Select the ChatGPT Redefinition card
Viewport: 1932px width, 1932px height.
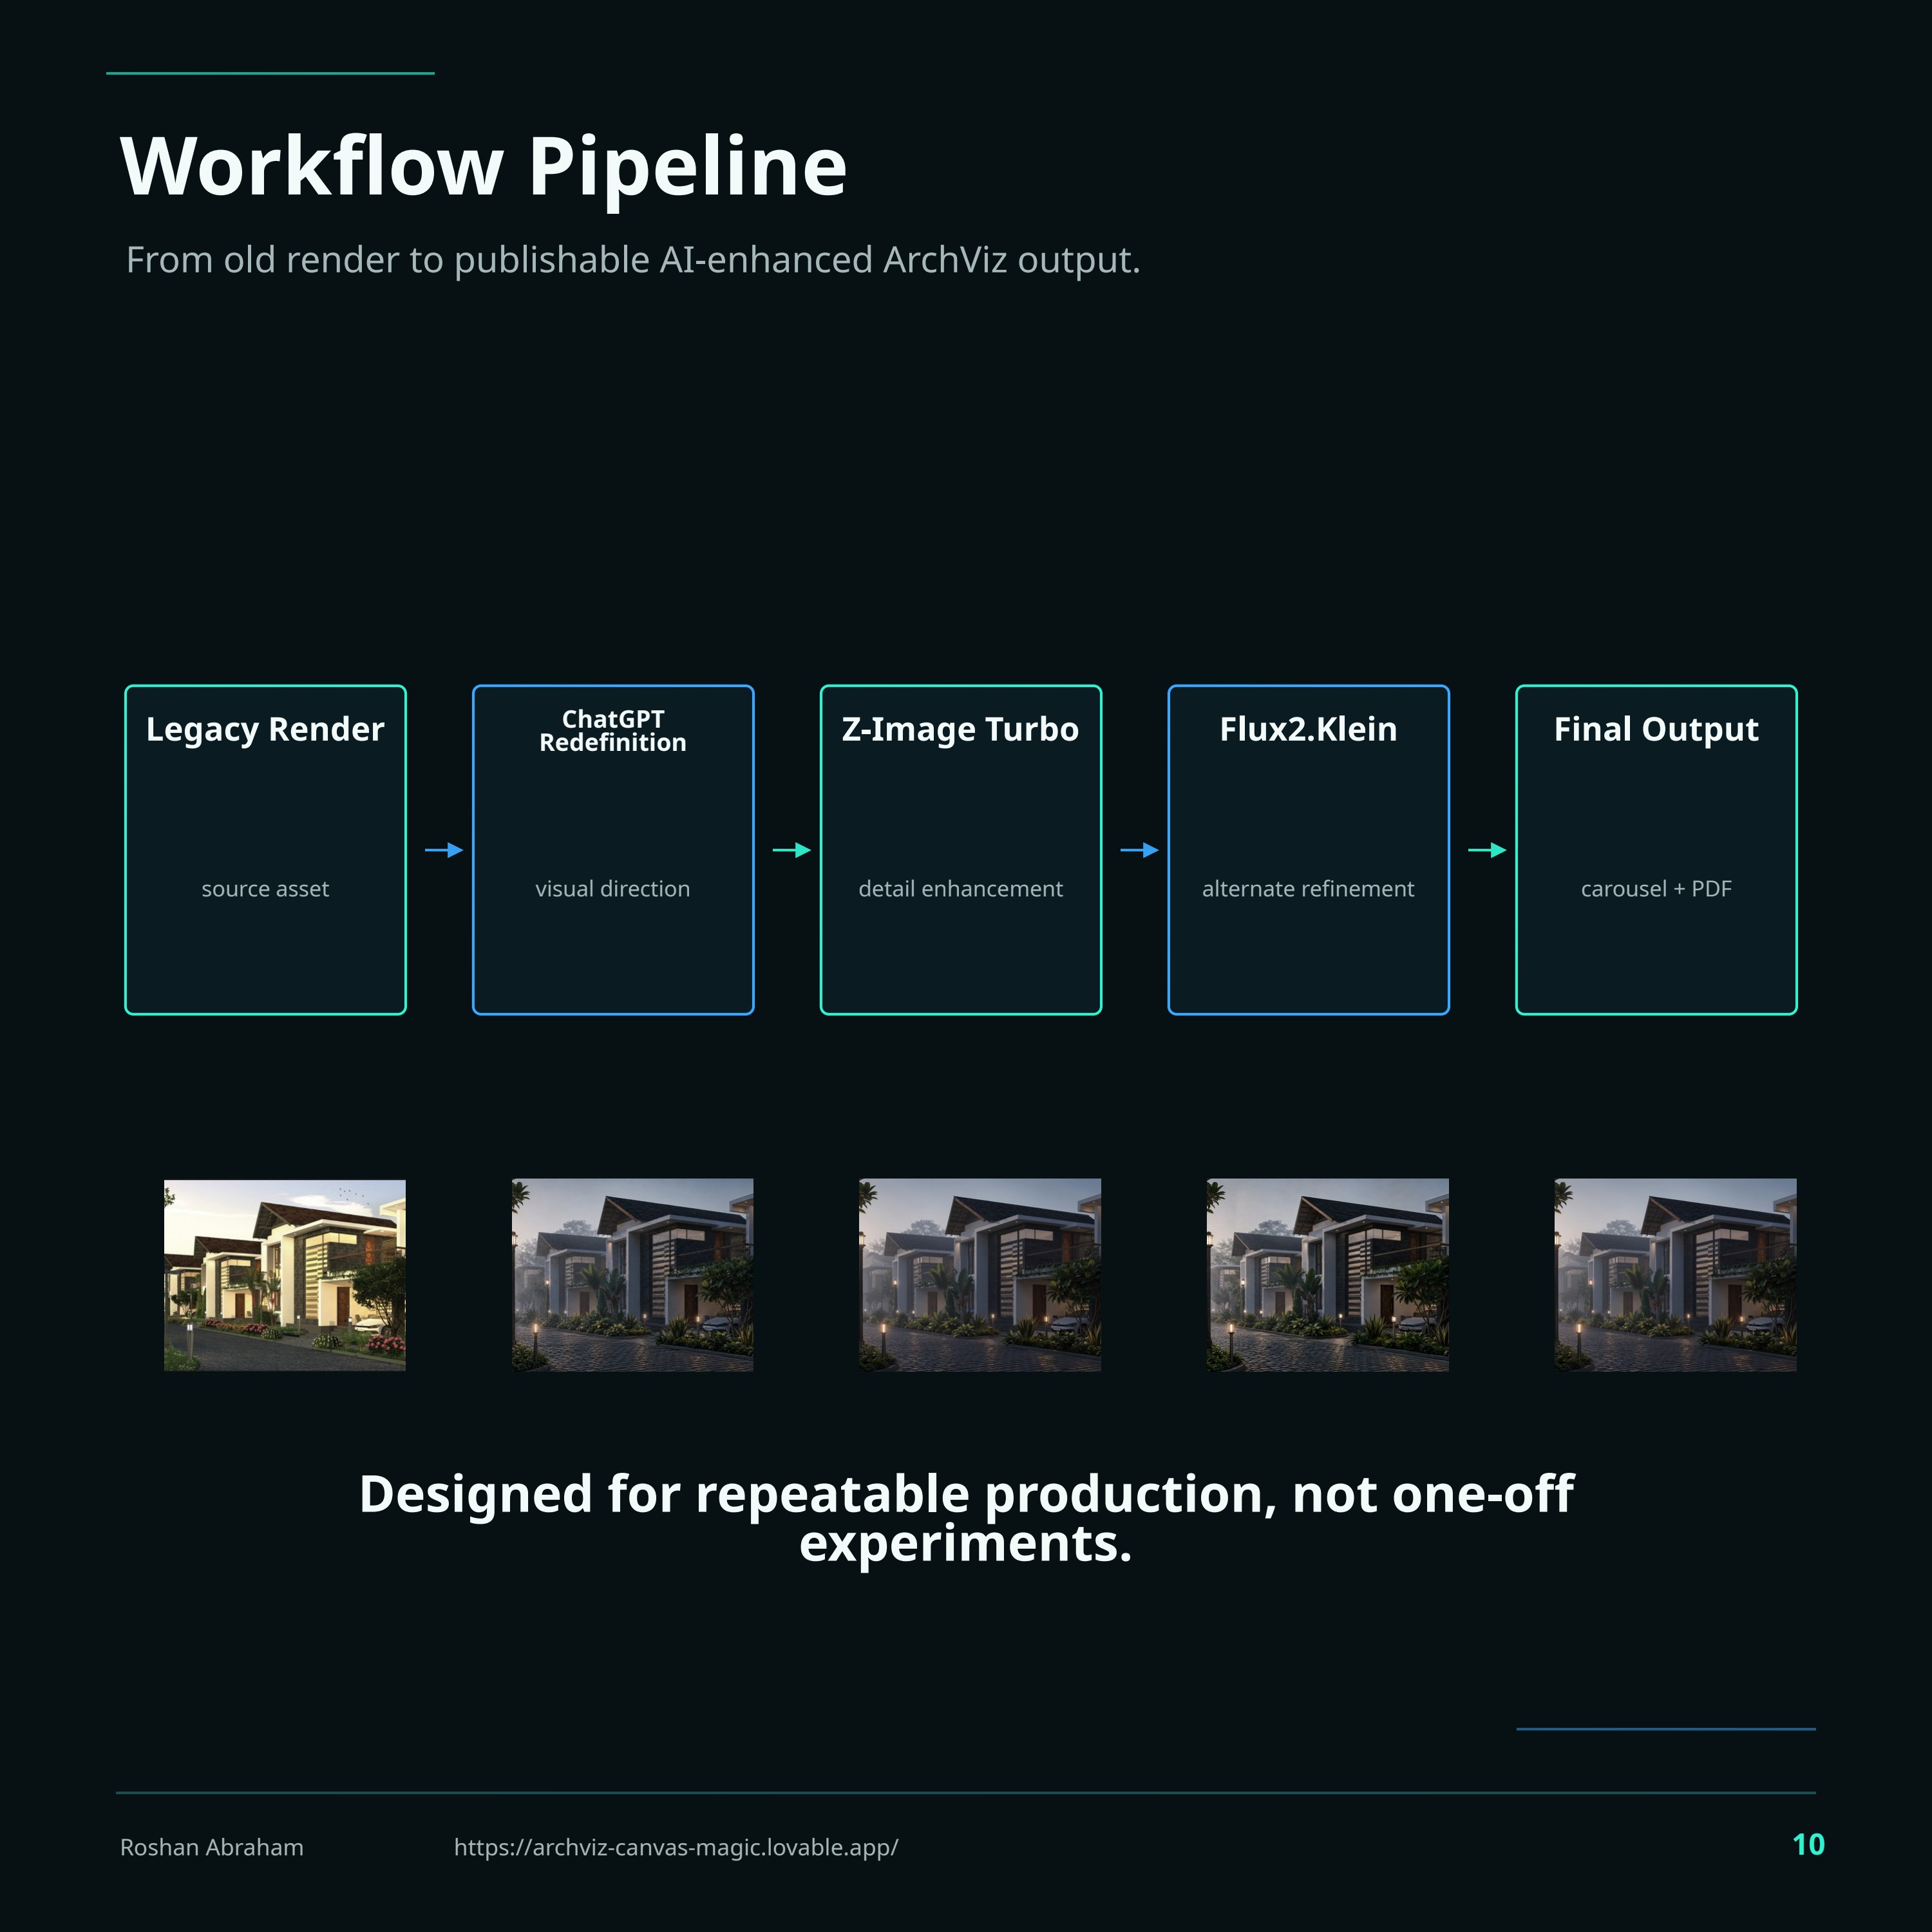tap(613, 850)
